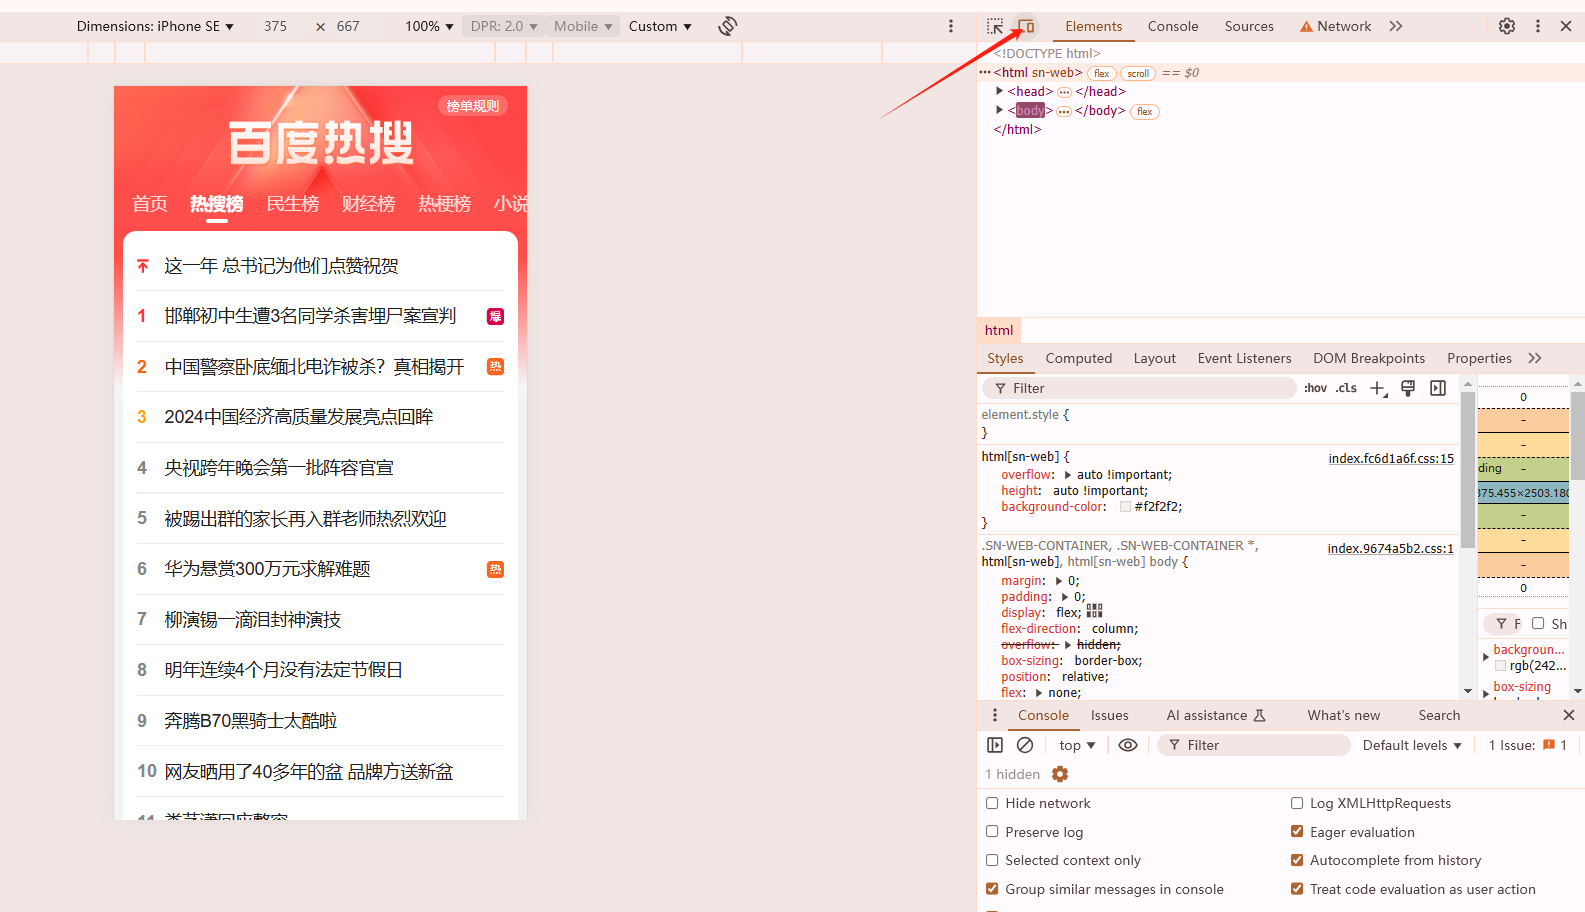Screen dimensions: 1585x912
Task: Click the viewport width field 375
Action: point(276,26)
